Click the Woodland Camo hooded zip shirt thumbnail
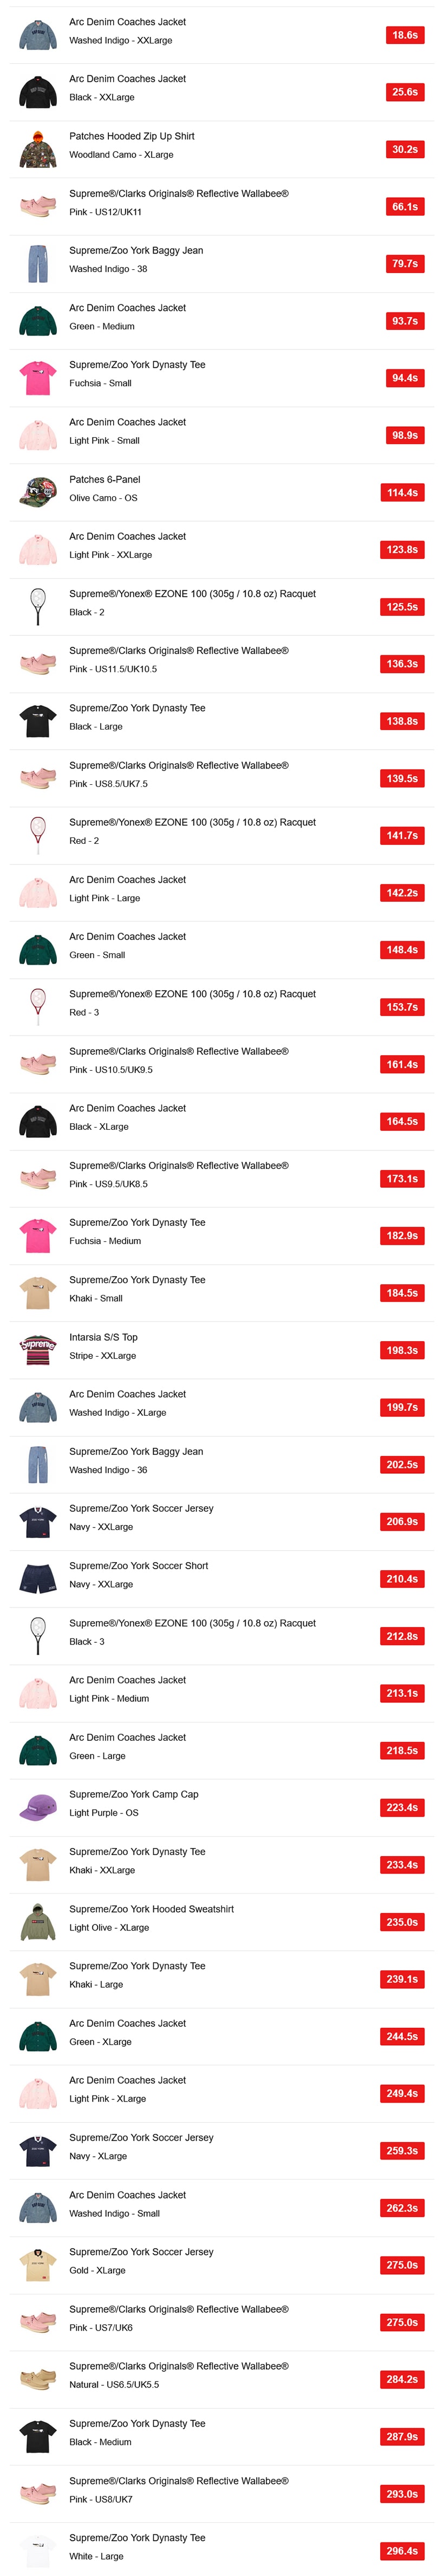 tap(38, 149)
